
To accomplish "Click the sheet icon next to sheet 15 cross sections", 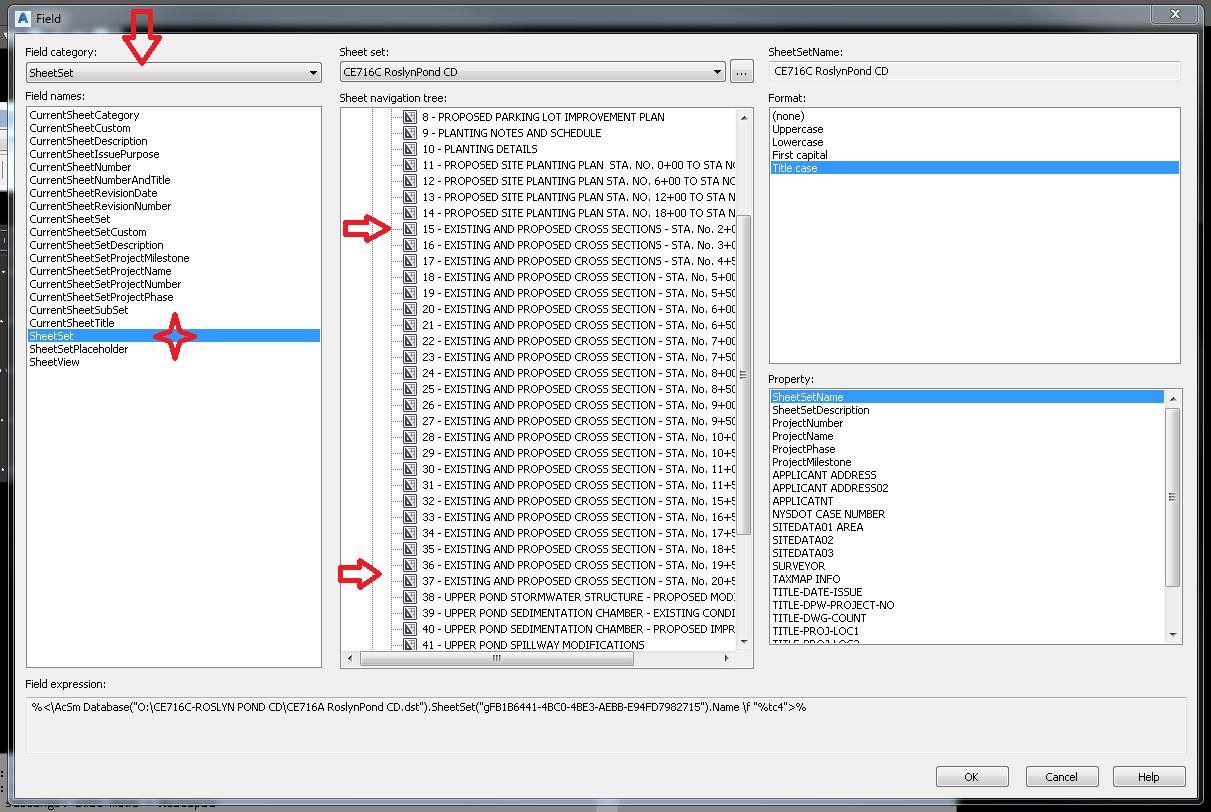I will [x=409, y=228].
